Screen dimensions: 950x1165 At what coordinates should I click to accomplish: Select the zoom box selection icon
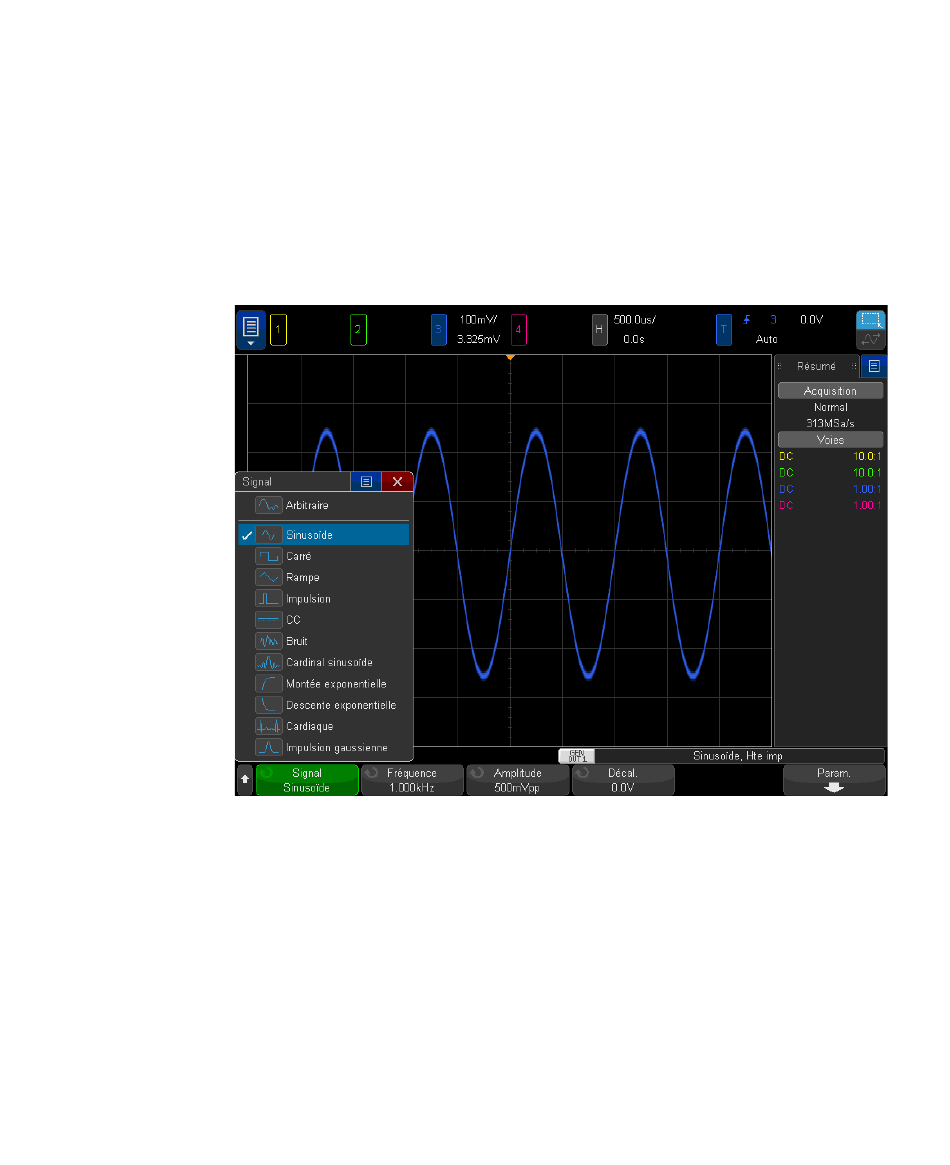pos(871,320)
